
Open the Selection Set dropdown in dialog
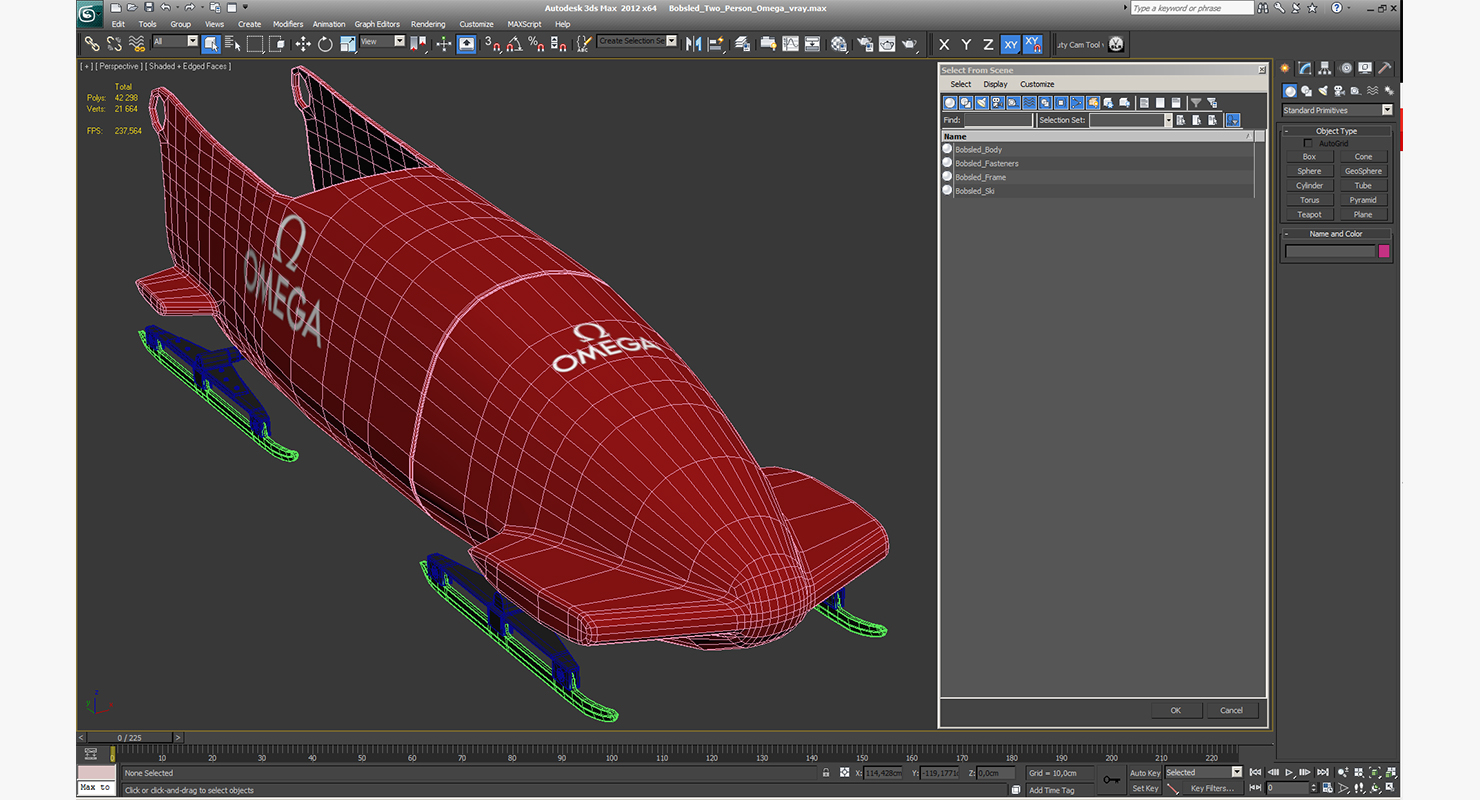1131,120
